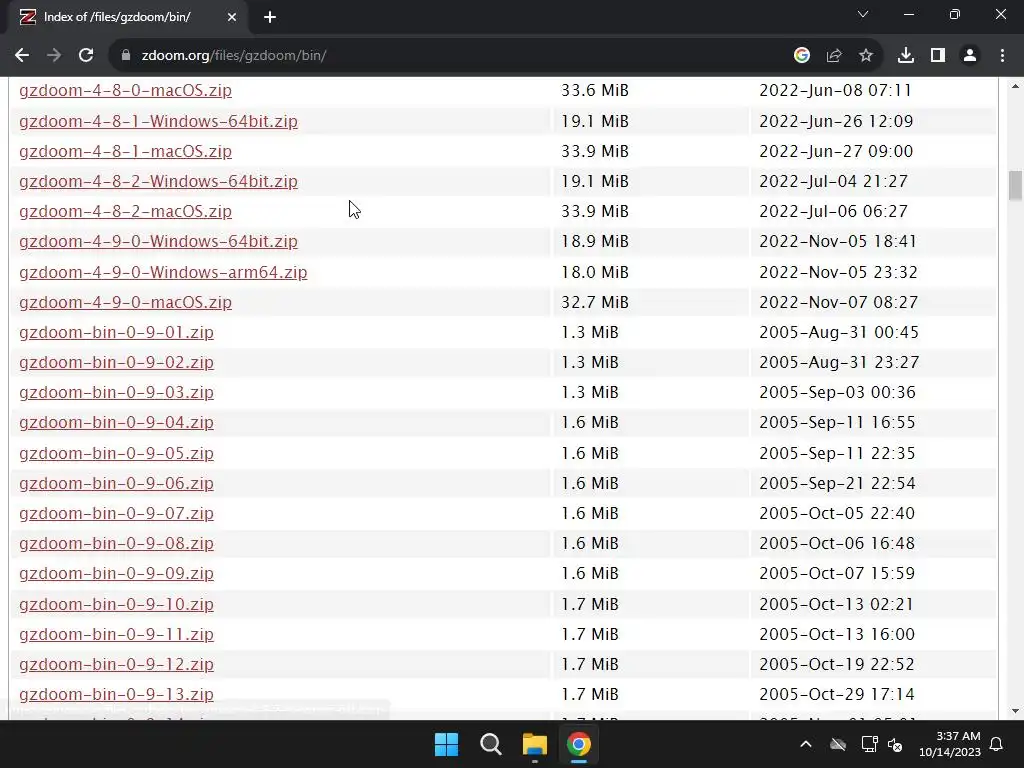Open gzdoom-bin-0-9-12.zip link
Image resolution: width=1024 pixels, height=768 pixels.
tap(116, 664)
